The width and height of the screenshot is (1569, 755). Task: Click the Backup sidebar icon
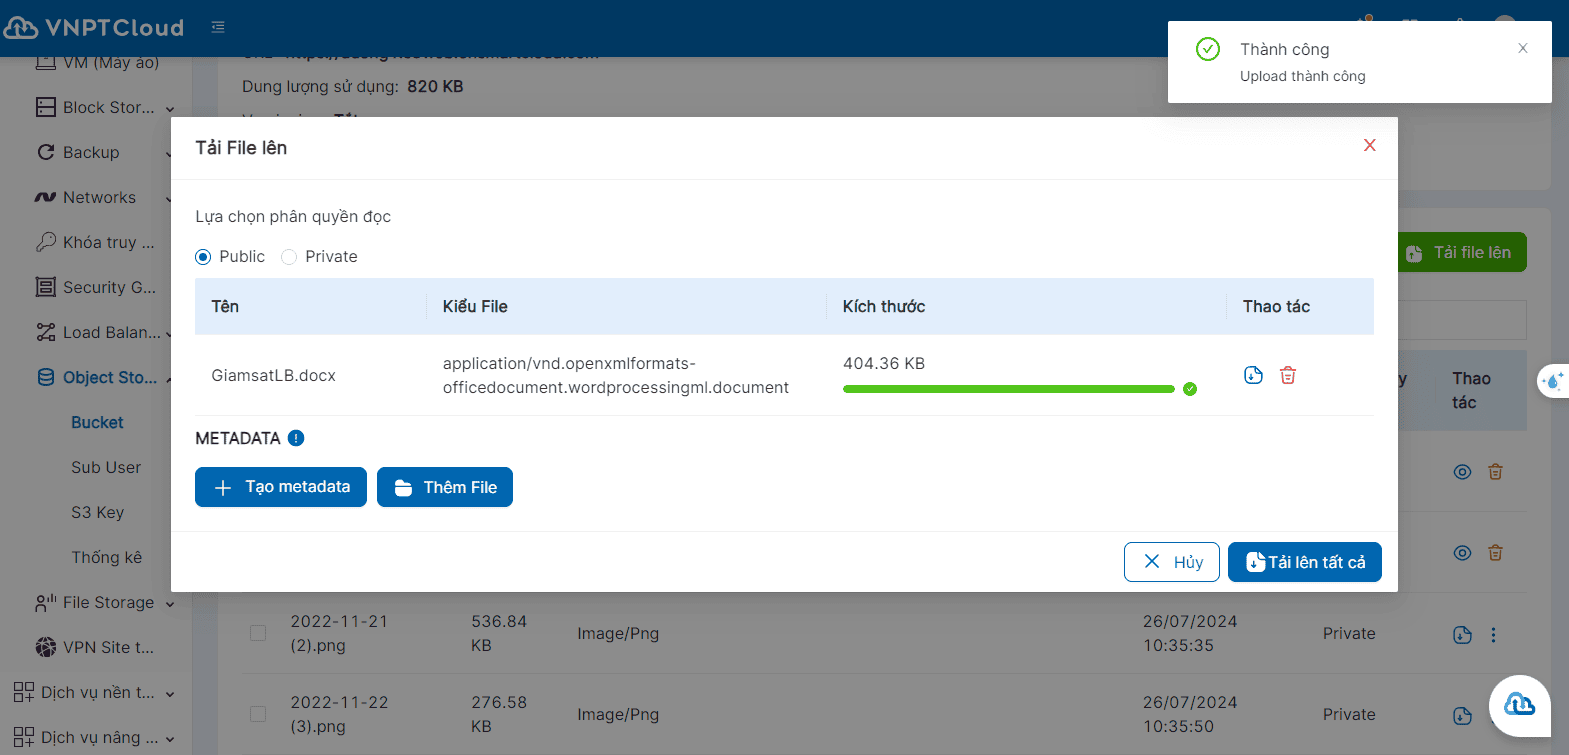pyautogui.click(x=46, y=152)
